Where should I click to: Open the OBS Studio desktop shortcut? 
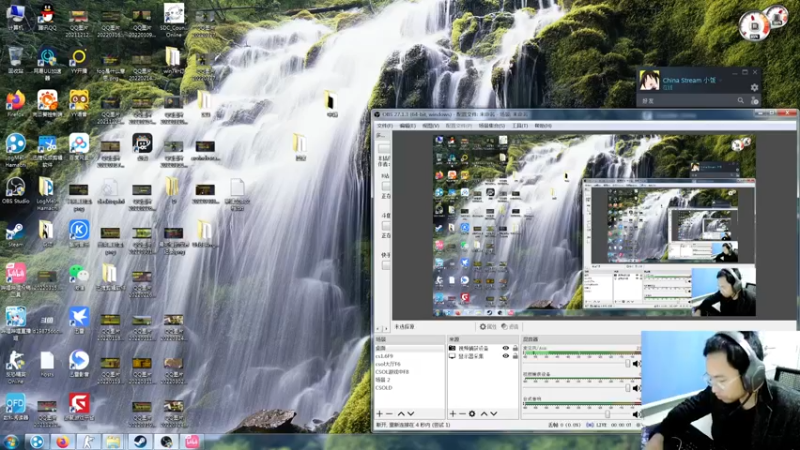[x=15, y=191]
